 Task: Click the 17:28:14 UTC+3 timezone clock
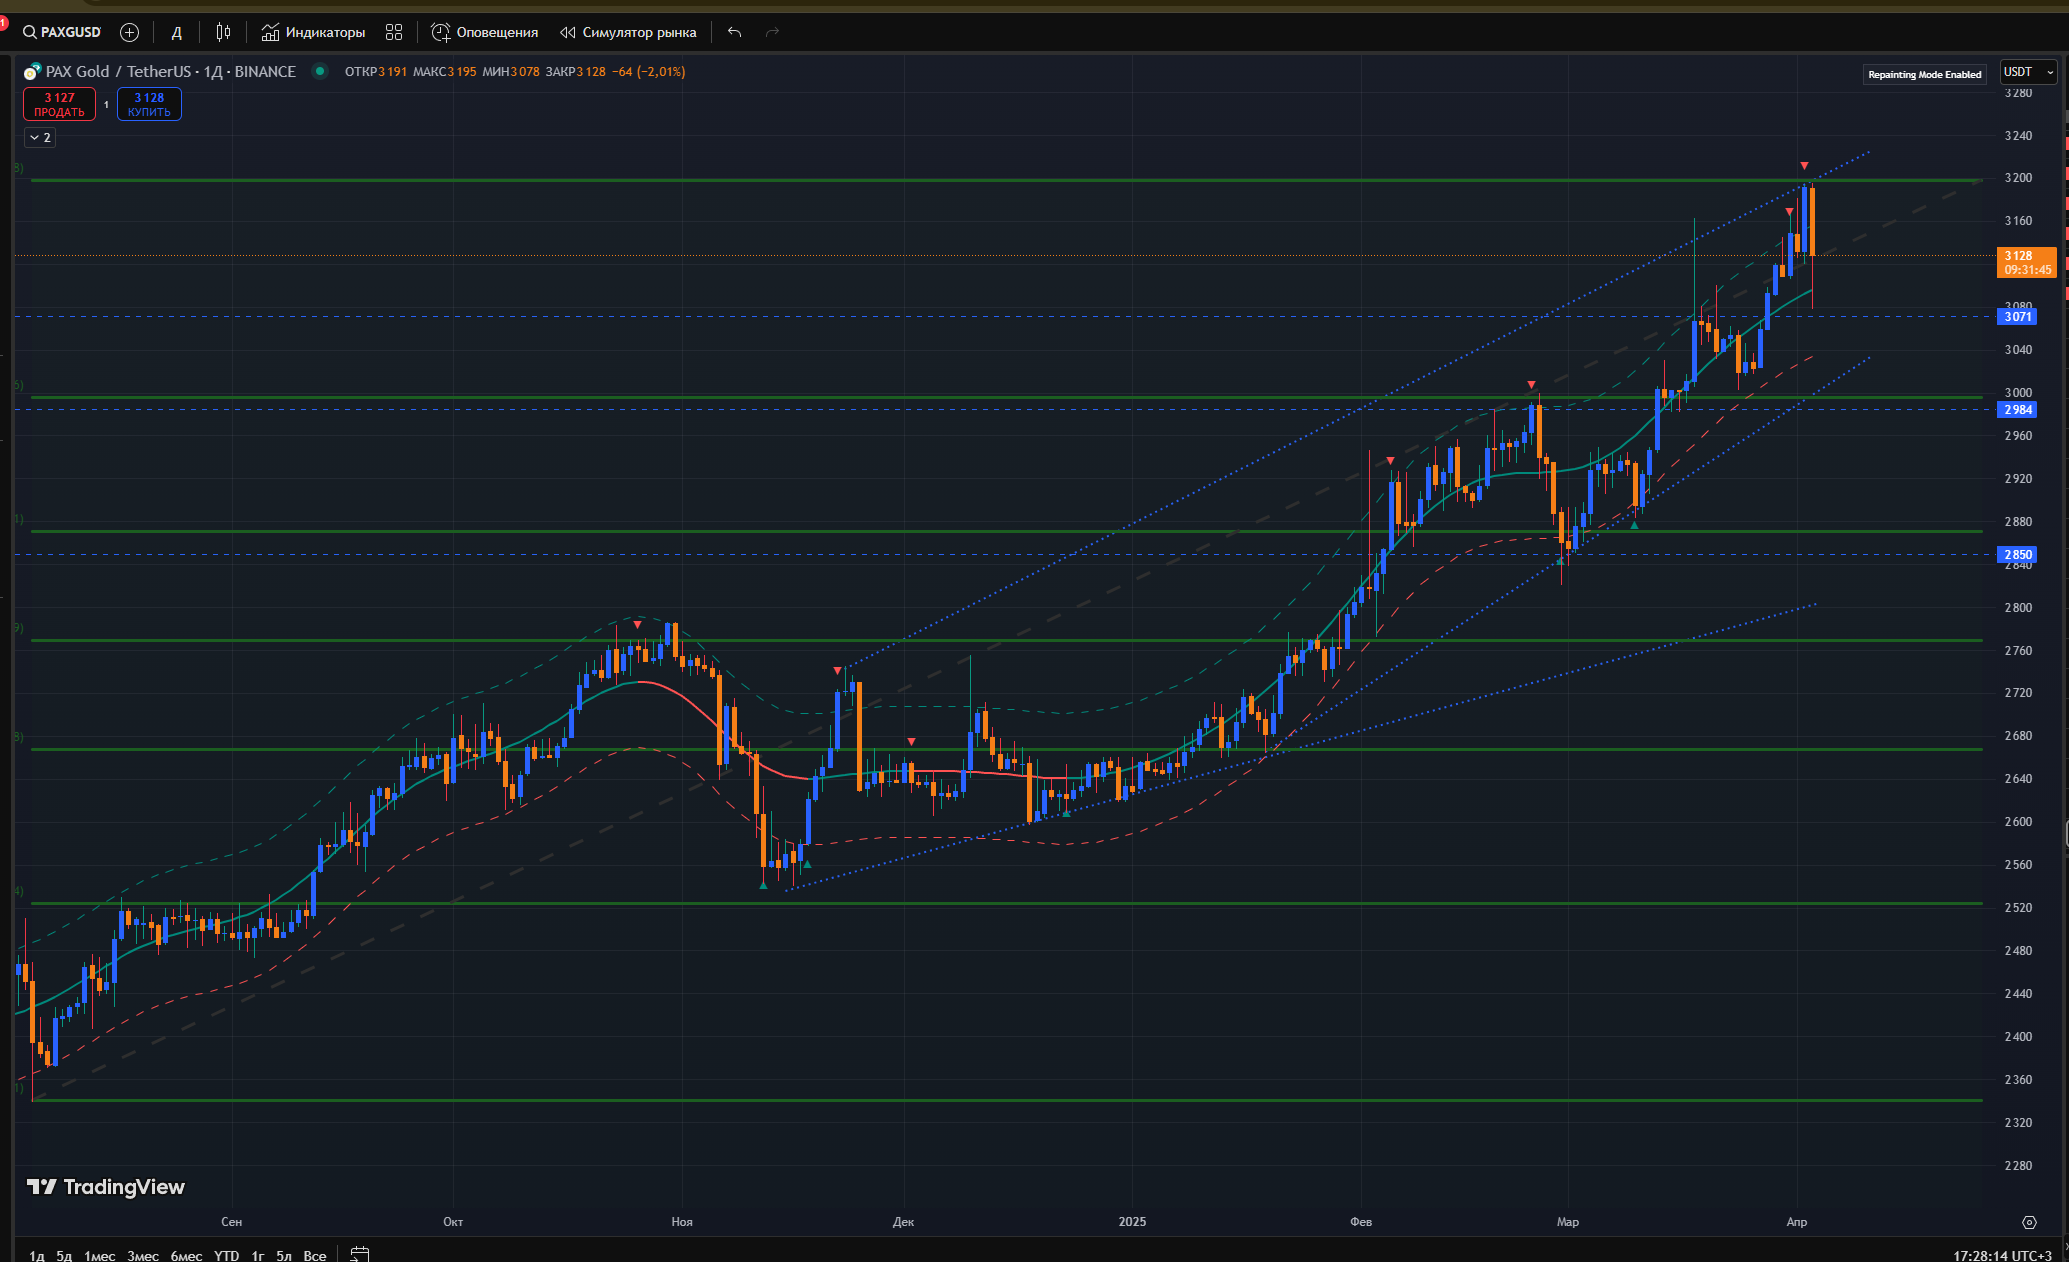coord(2002,1255)
